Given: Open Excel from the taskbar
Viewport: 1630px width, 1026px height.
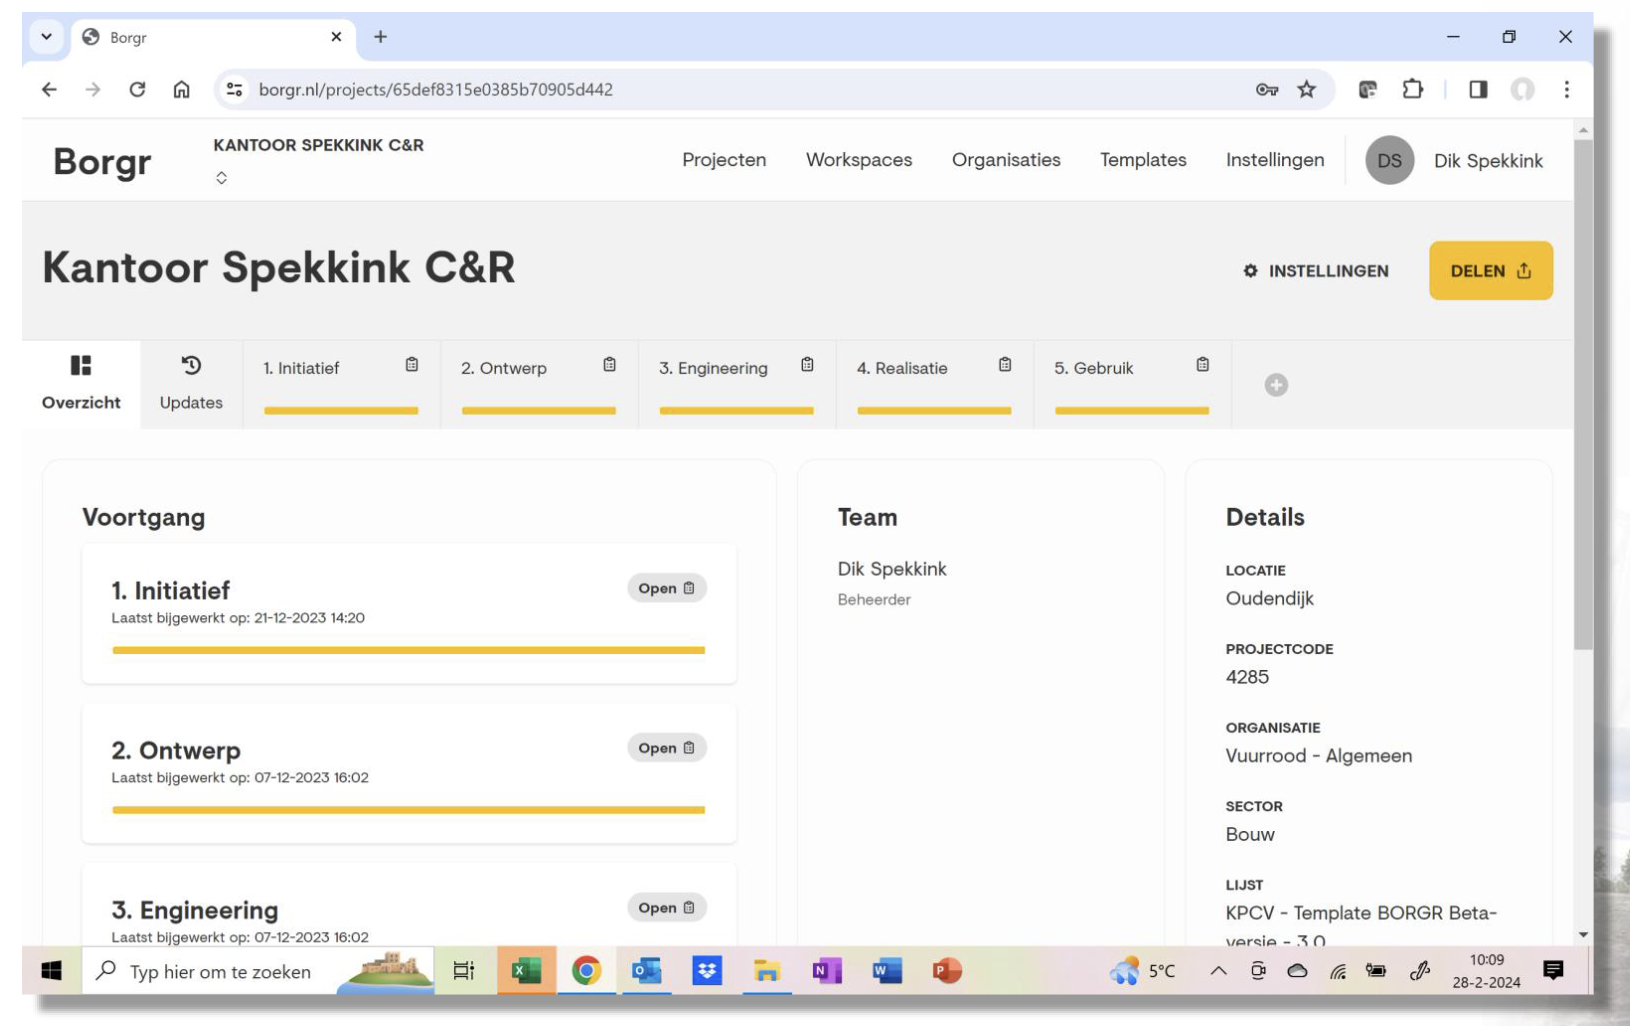Looking at the screenshot, I should click(526, 970).
